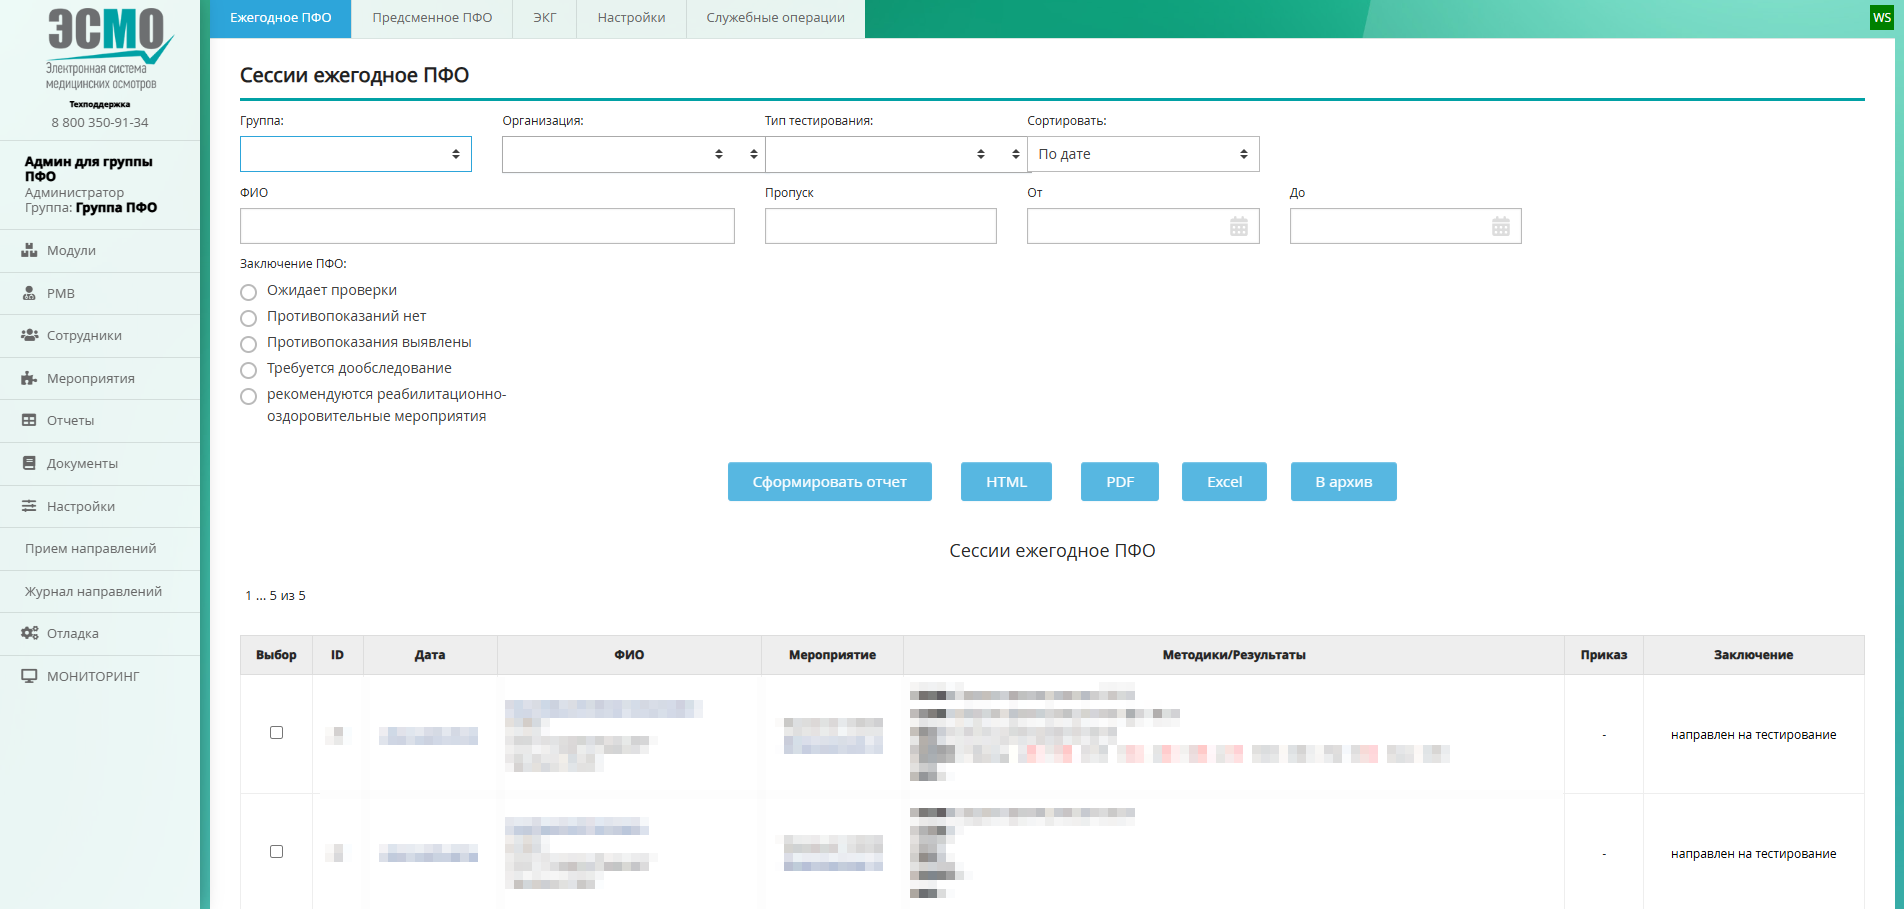Click the Модули sidebar icon
The height and width of the screenshot is (909, 1904).
[29, 251]
